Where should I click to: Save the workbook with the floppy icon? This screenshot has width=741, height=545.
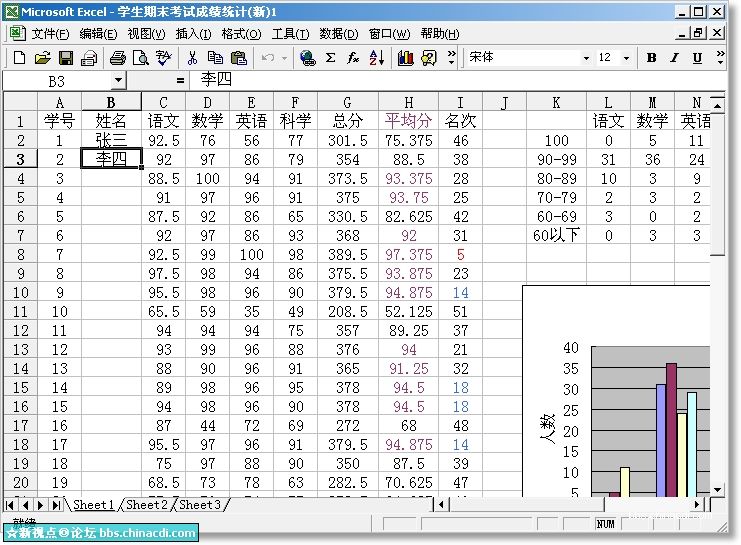tap(66, 58)
